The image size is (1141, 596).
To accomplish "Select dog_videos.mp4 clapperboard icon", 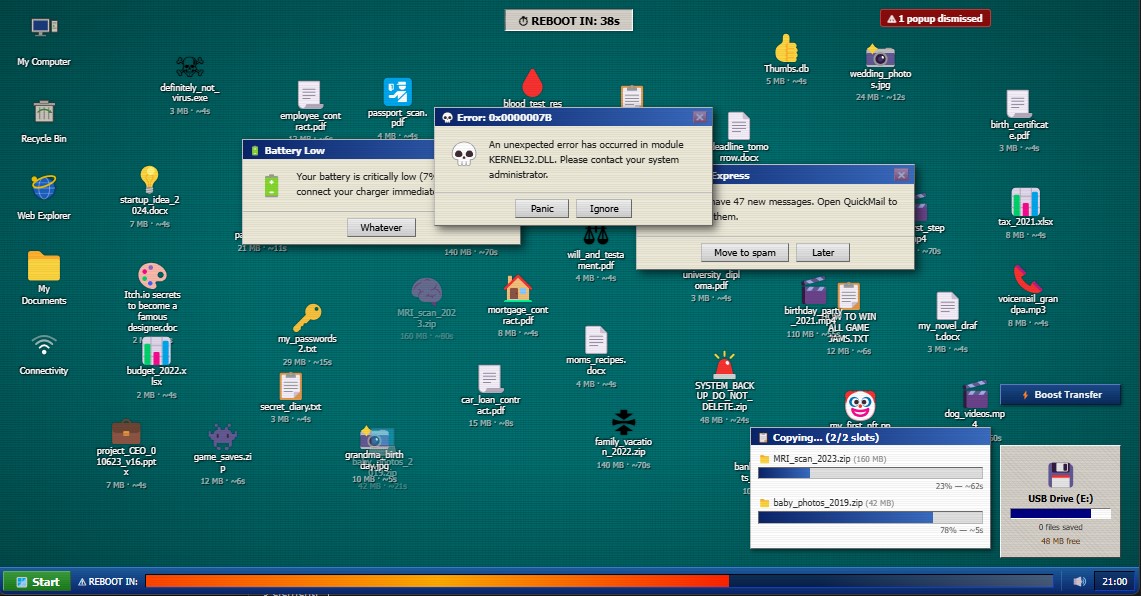I will (975, 394).
